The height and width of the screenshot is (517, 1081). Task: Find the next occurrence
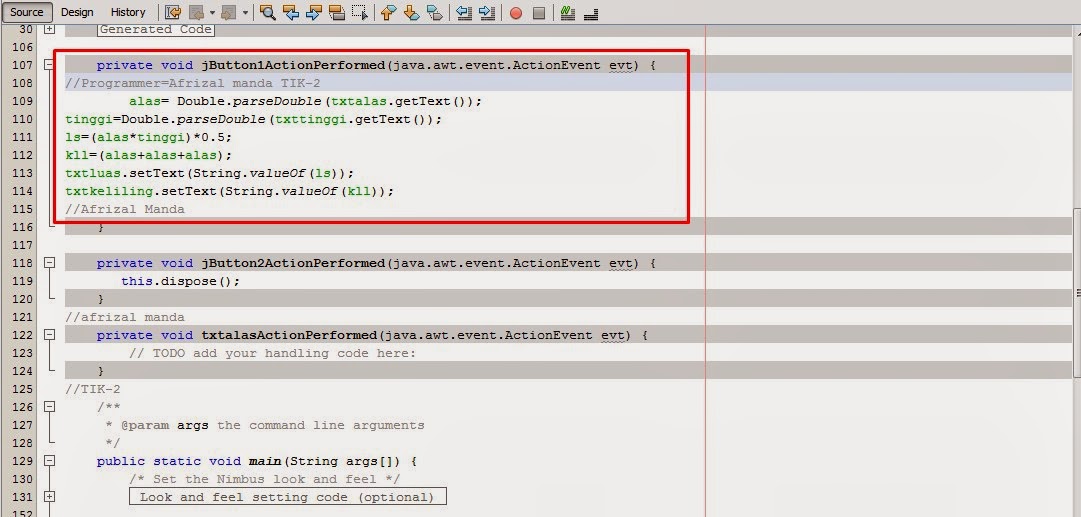313,12
